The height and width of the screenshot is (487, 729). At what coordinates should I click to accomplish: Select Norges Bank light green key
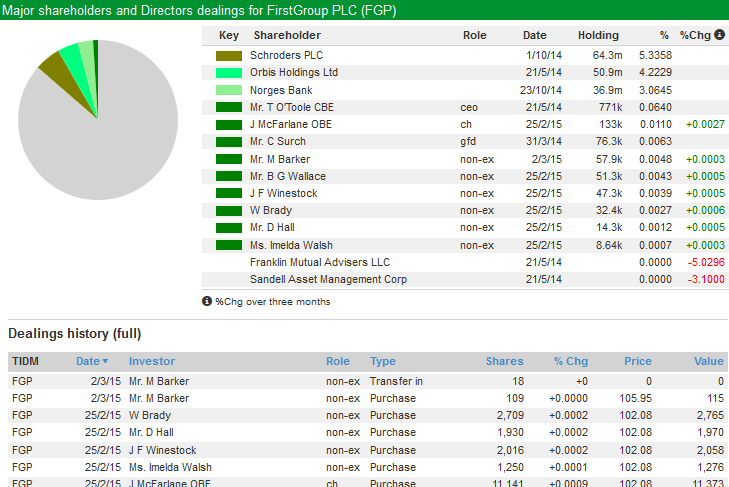[229, 90]
